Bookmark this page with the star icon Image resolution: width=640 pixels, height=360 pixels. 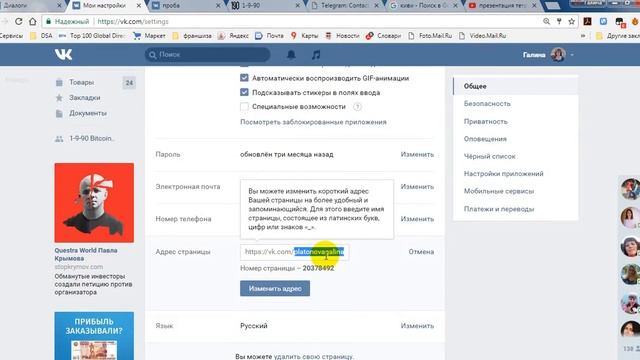(571, 21)
